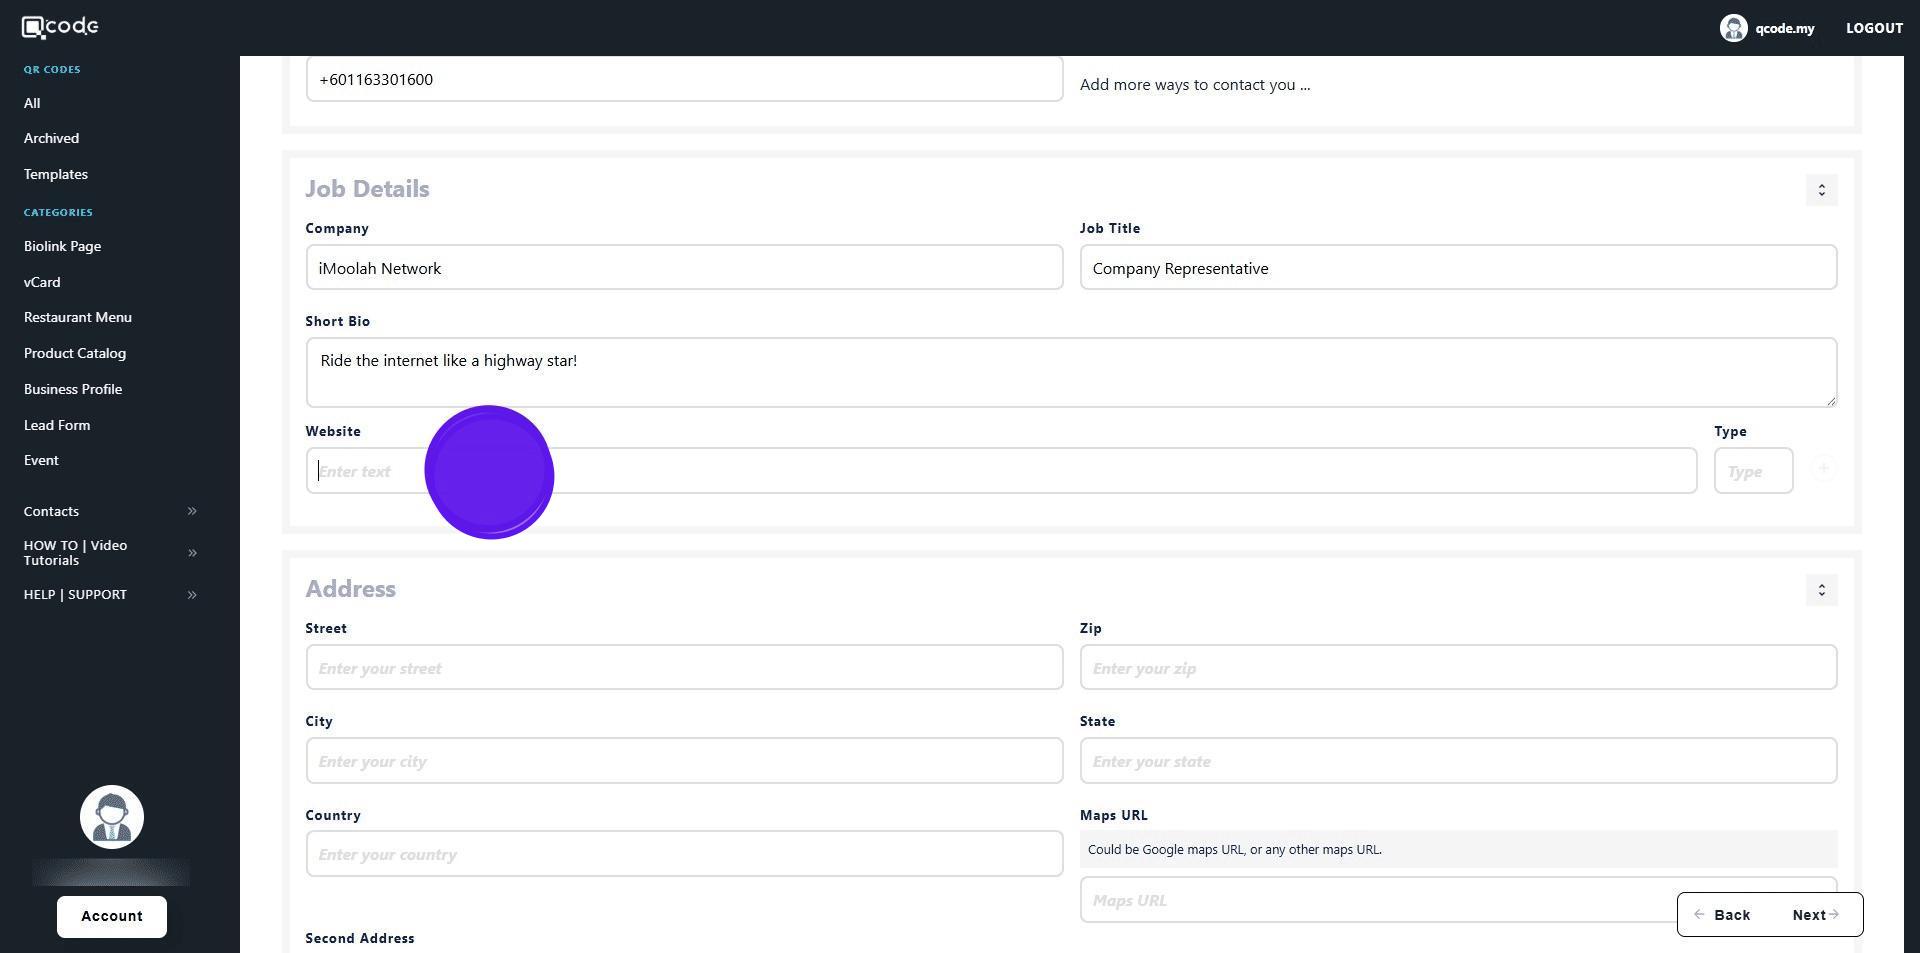Open the Restaurant Menu category
This screenshot has width=1920, height=953.
tap(78, 317)
